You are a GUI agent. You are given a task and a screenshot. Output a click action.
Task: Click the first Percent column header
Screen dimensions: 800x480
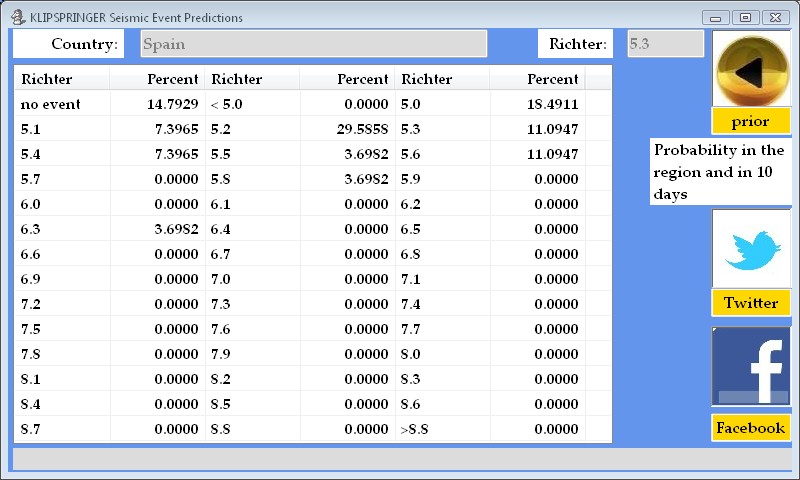click(157, 79)
